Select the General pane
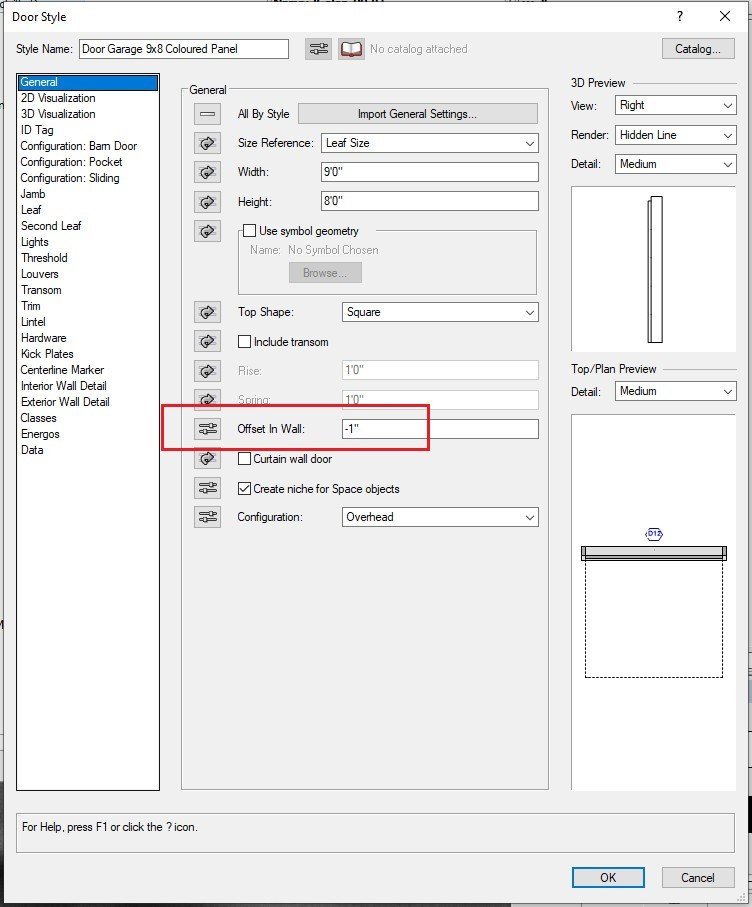This screenshot has width=752, height=907. (88, 82)
